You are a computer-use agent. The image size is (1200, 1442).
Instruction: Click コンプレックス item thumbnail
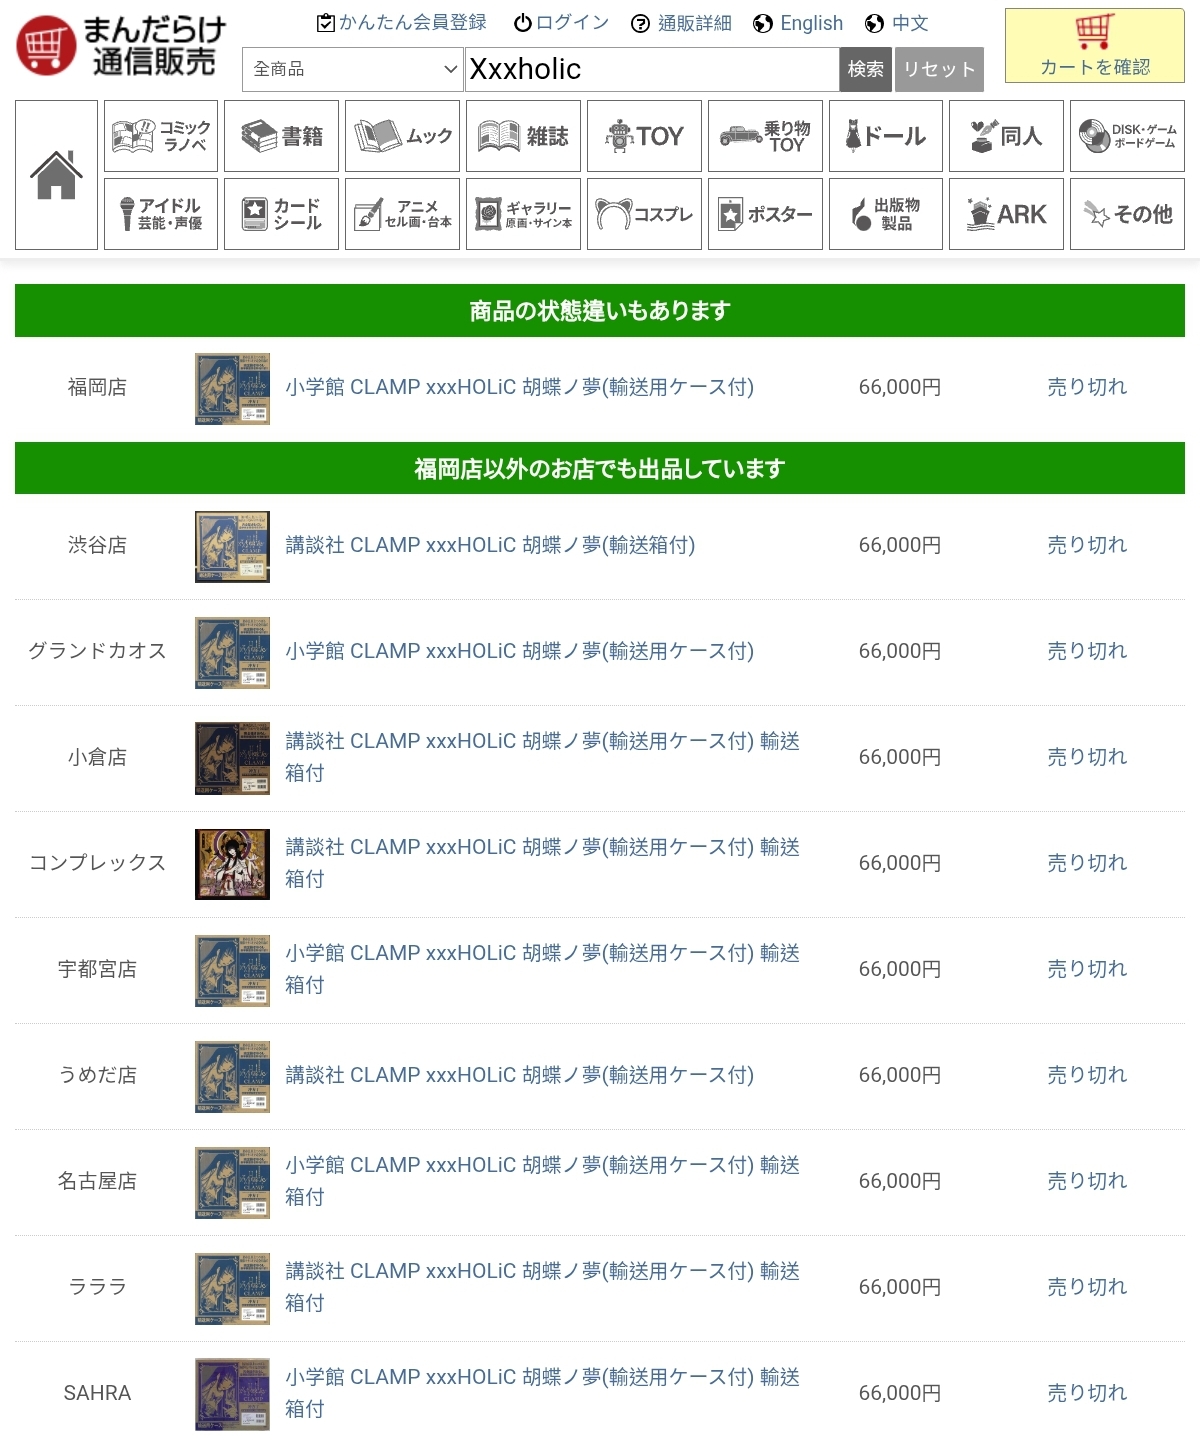click(232, 865)
